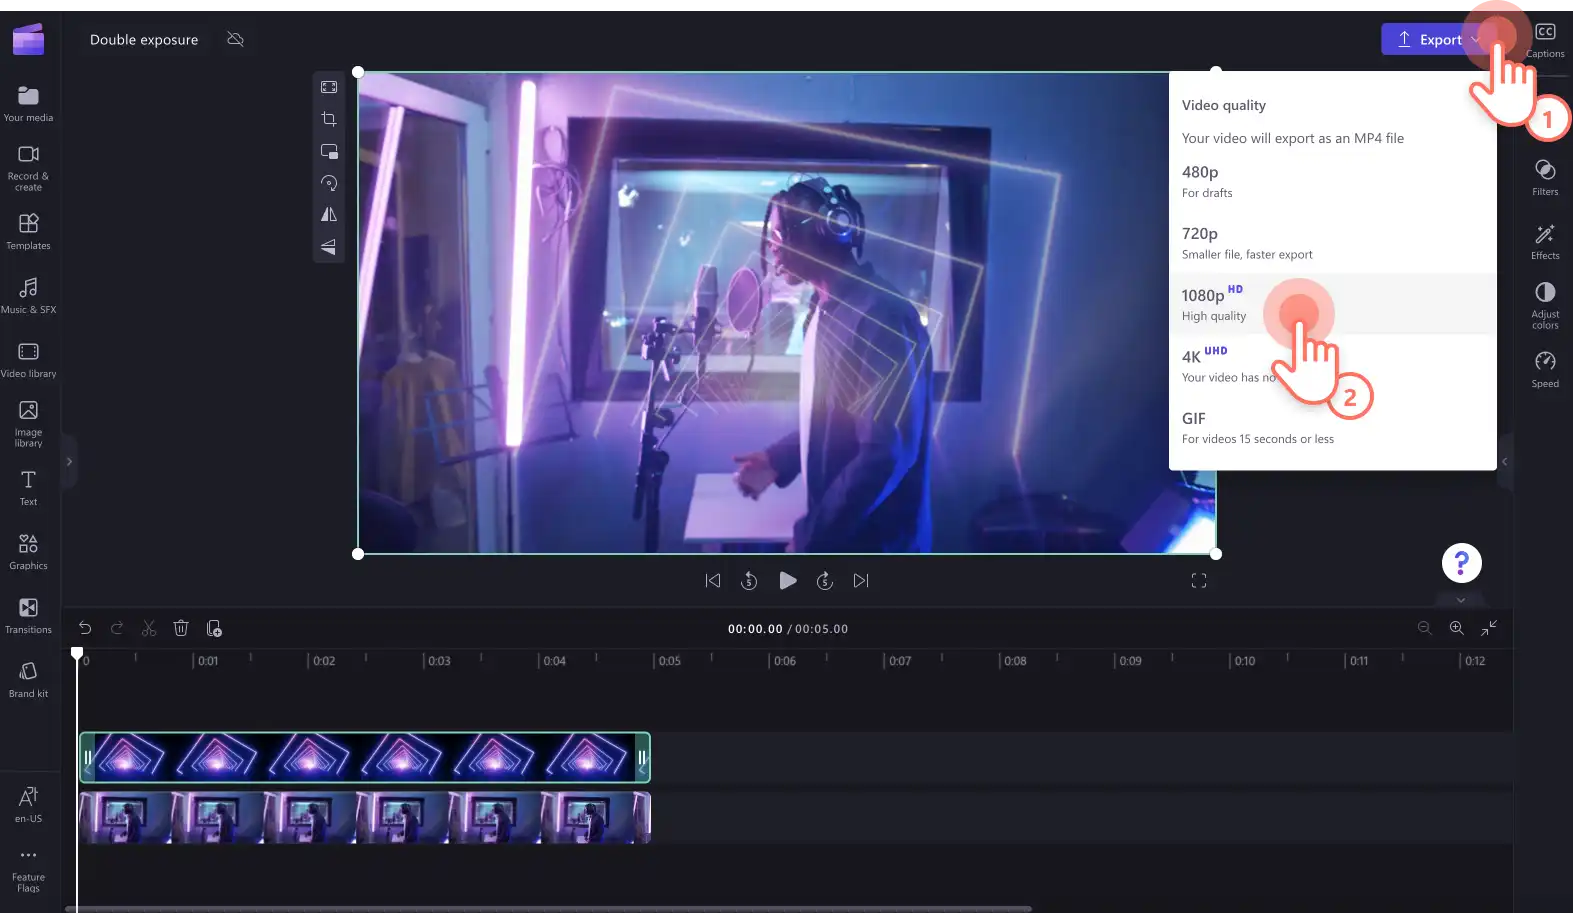Choose the 720p export option
This screenshot has width=1573, height=913.
pos(1333,243)
